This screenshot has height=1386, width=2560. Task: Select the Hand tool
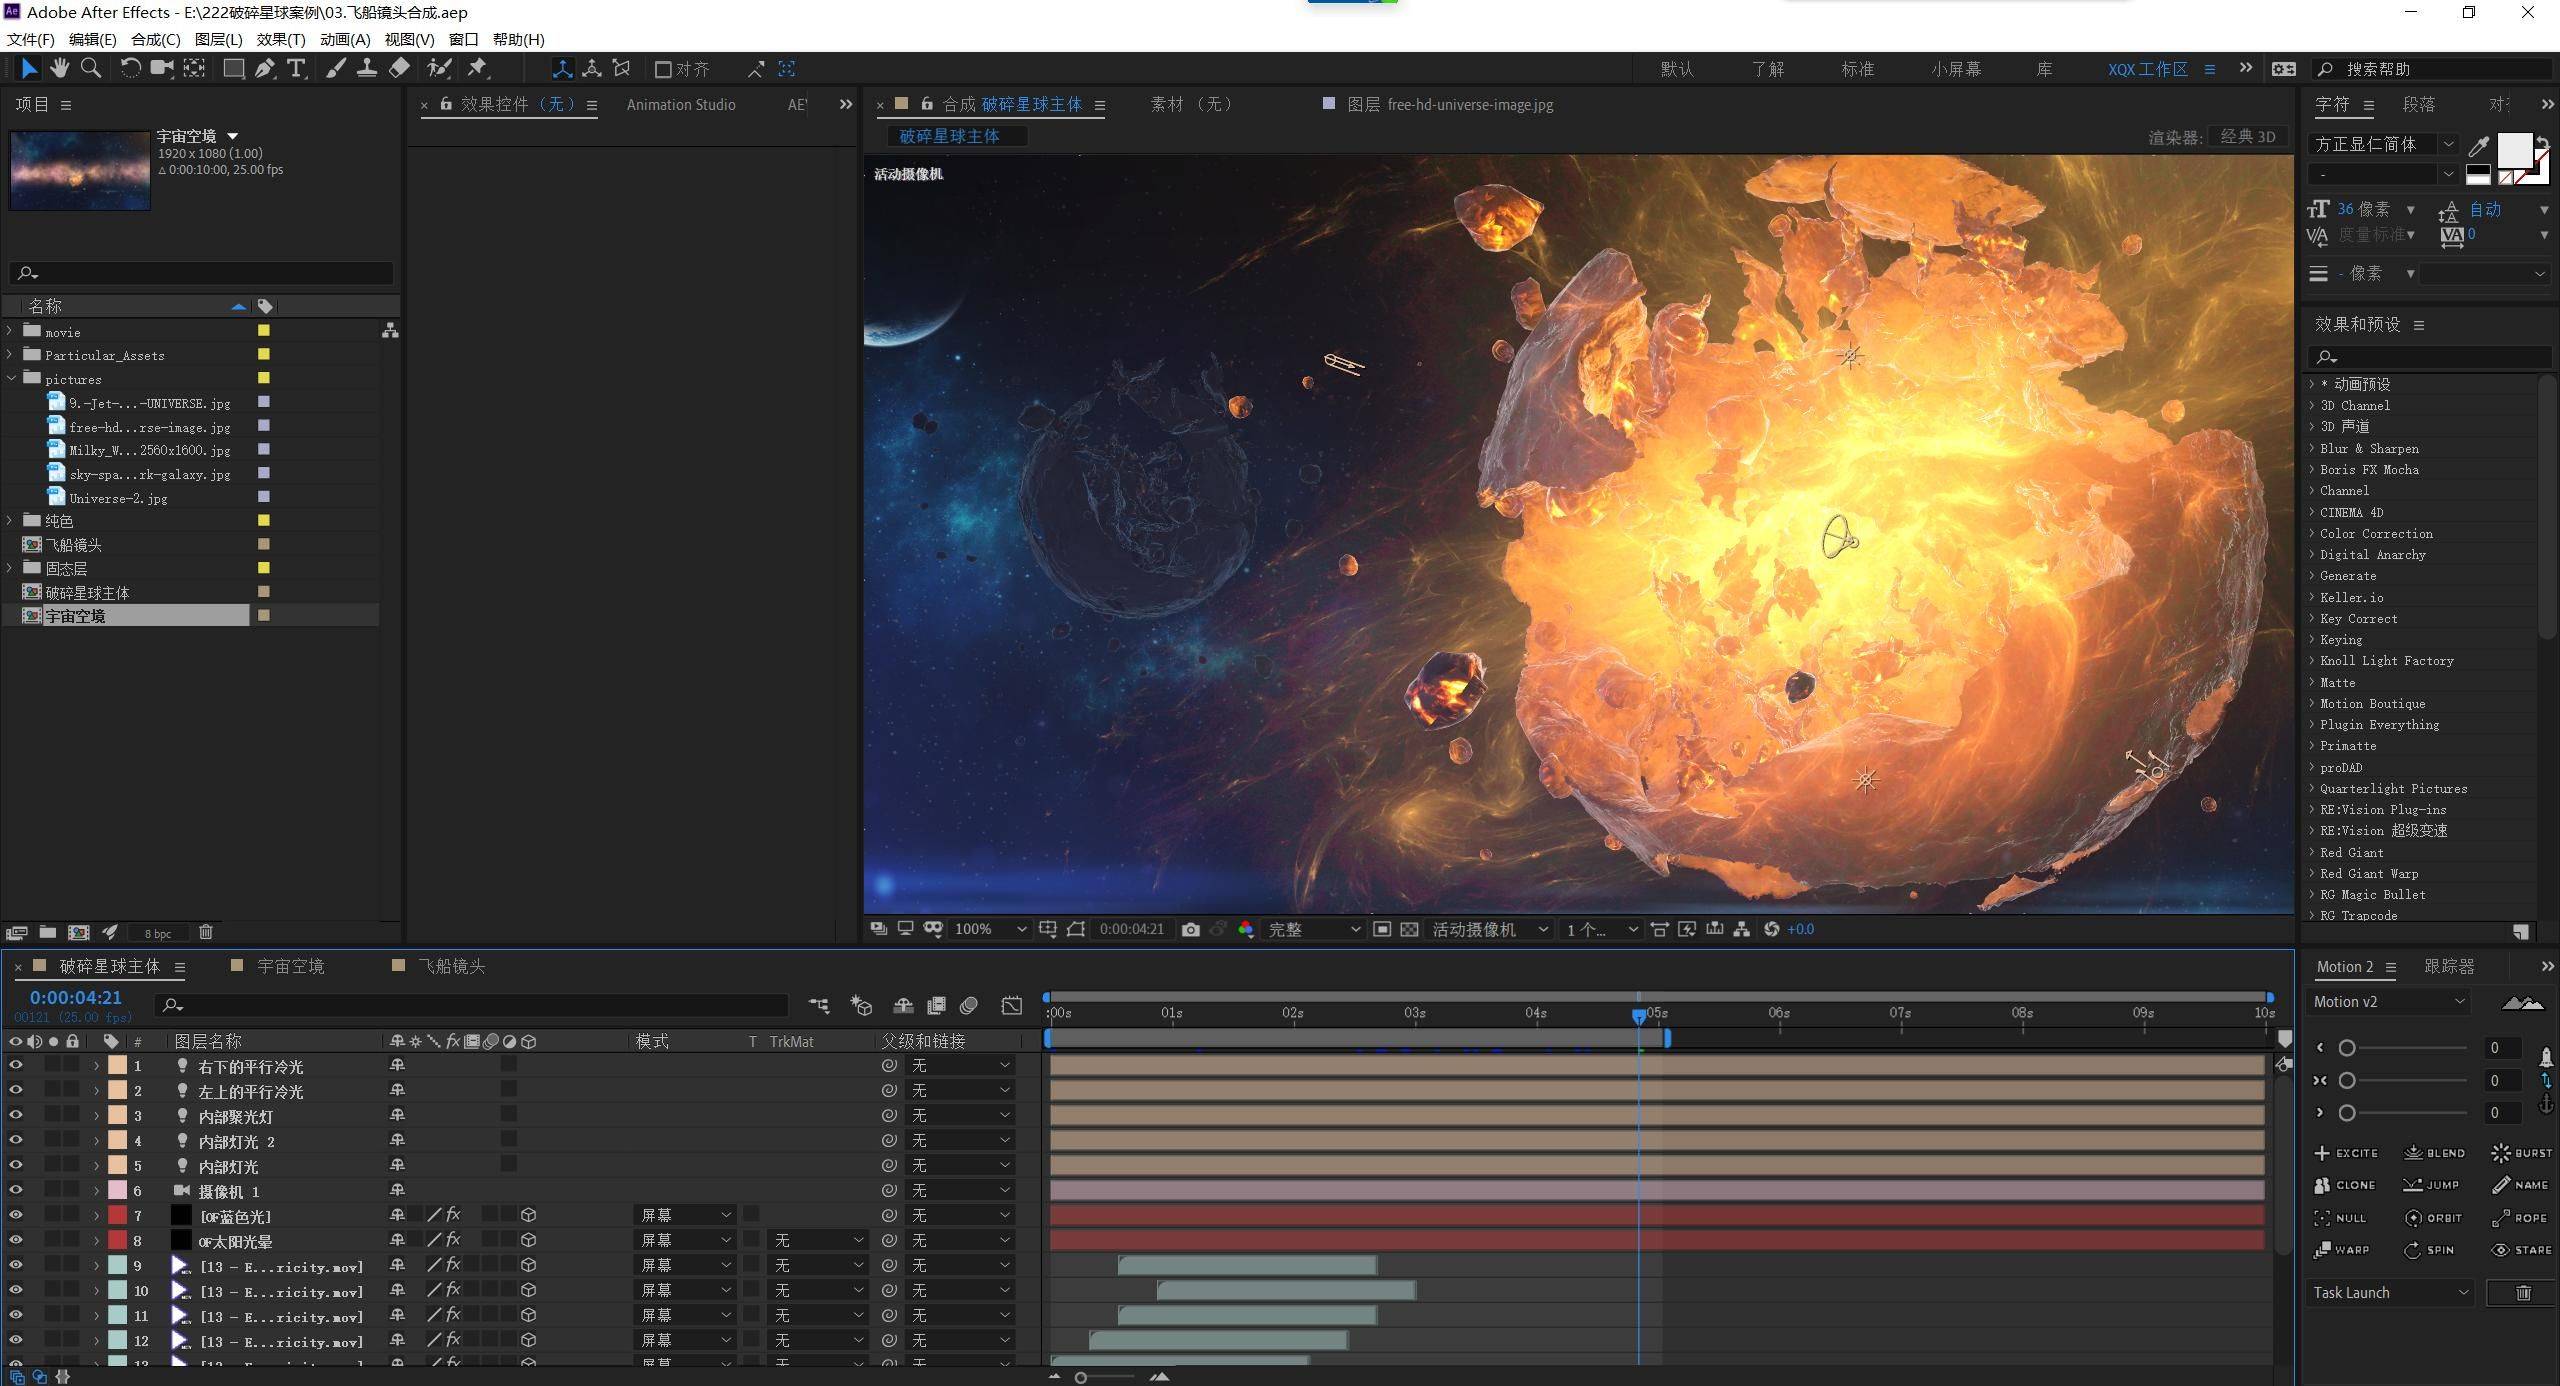60,68
